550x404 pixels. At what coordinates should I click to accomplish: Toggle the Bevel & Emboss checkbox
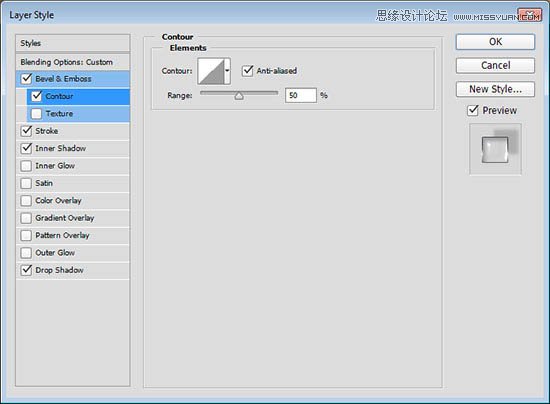tap(27, 79)
